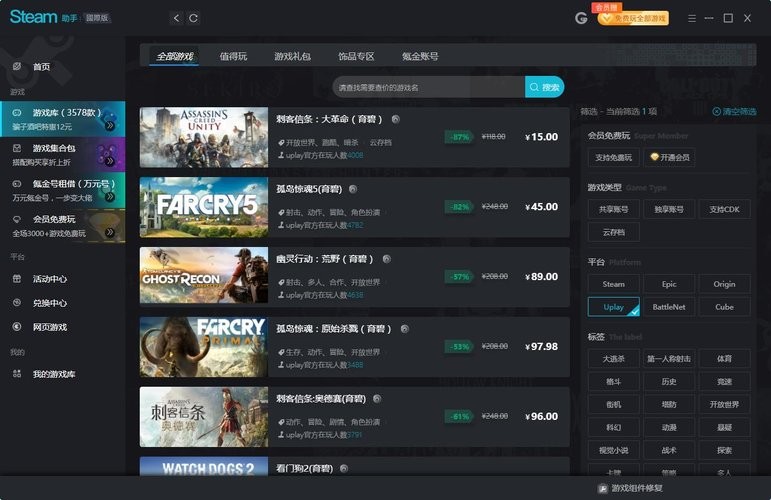Expand the 会员免费玩 arrow button
Viewport: 771px width, 500px height.
point(110,232)
